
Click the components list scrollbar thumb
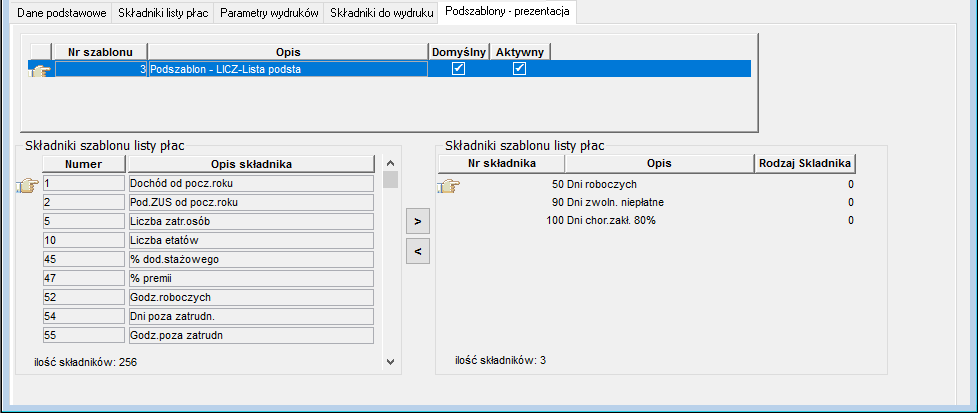click(390, 180)
